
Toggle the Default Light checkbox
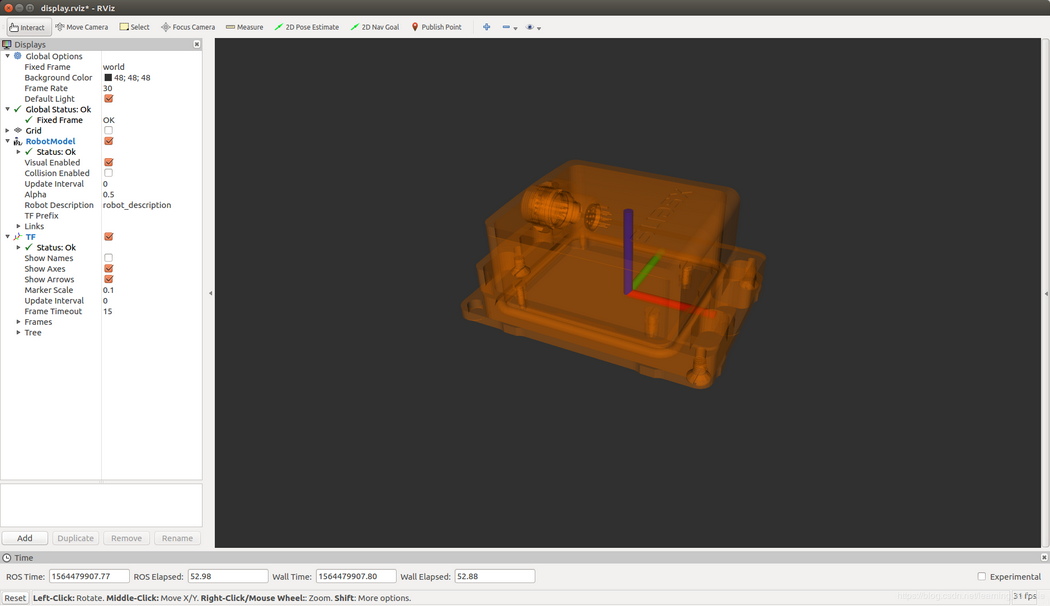click(108, 98)
